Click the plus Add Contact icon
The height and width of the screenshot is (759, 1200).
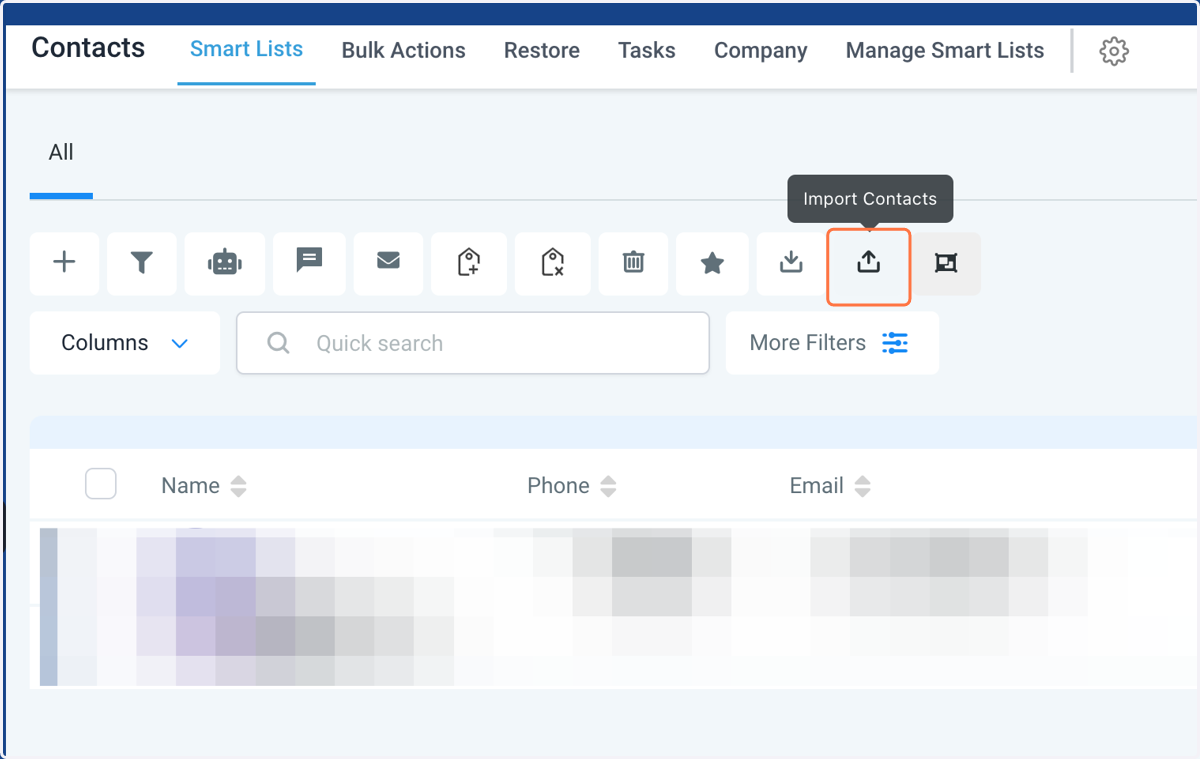pyautogui.click(x=64, y=263)
